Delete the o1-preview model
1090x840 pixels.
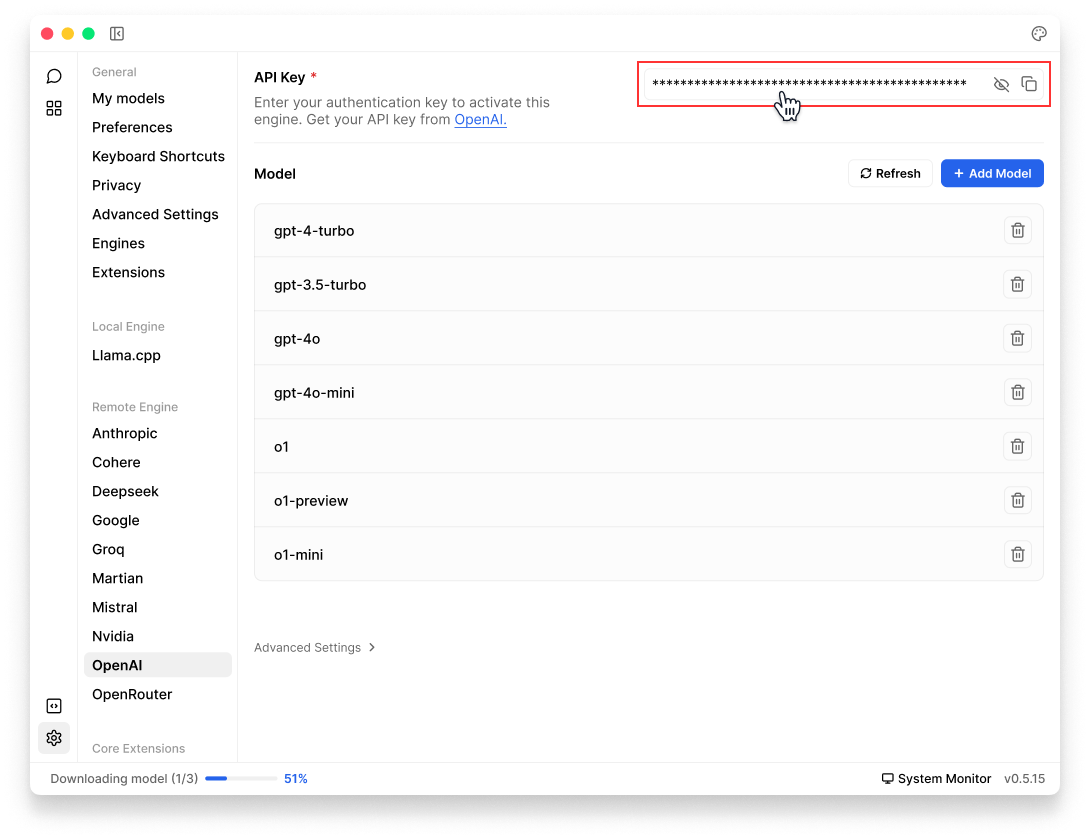tap(1018, 501)
